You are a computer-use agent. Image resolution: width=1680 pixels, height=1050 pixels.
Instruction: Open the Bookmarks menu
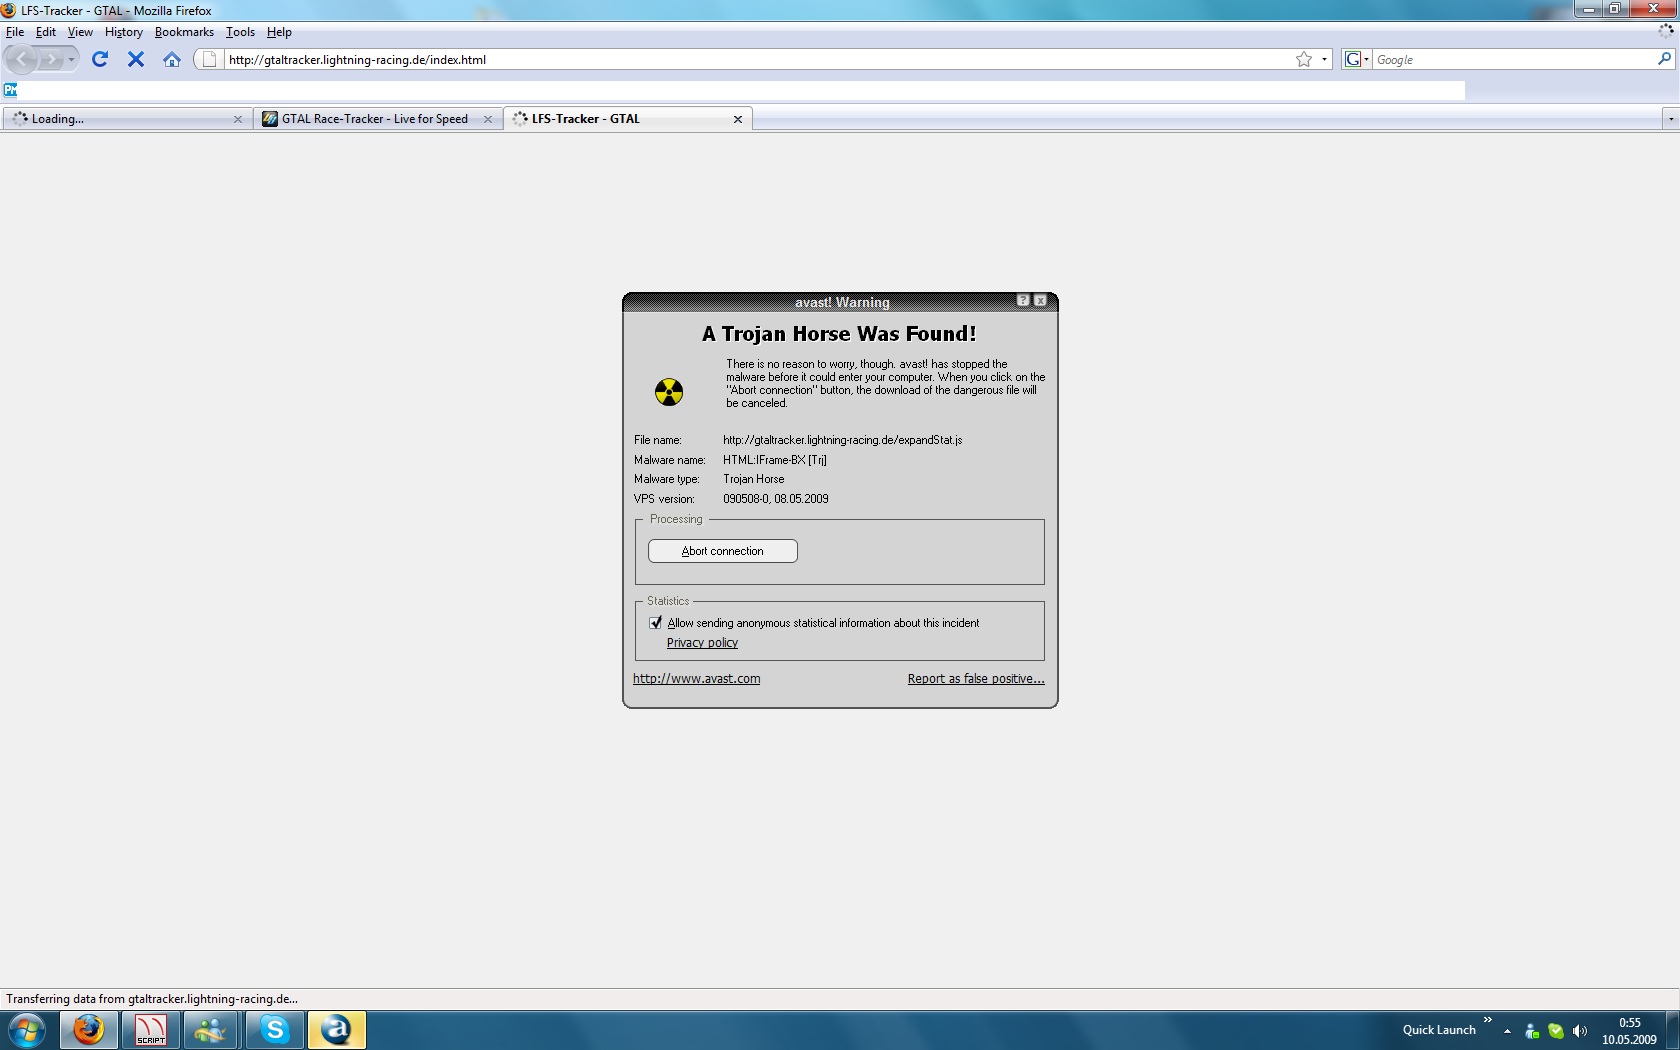coord(184,32)
